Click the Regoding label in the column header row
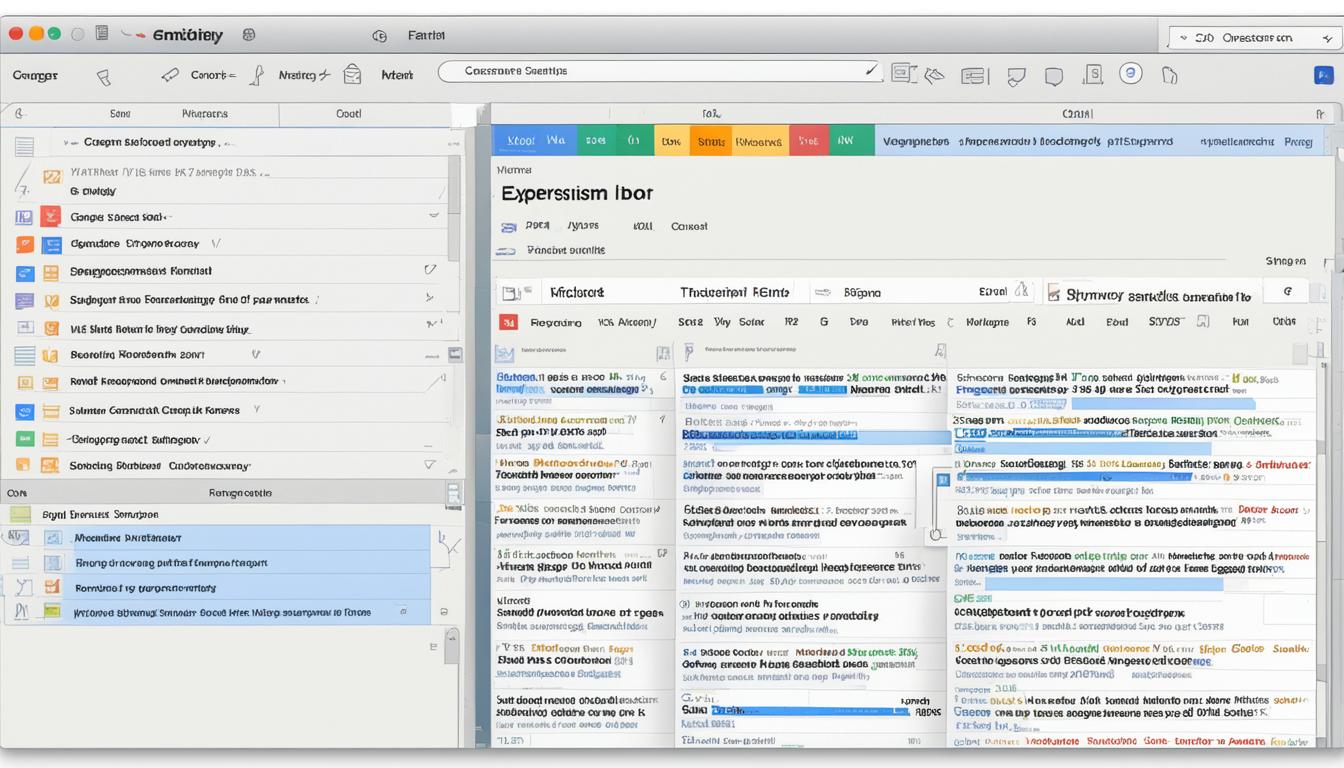This screenshot has height=768, width=1344. pyautogui.click(x=556, y=322)
